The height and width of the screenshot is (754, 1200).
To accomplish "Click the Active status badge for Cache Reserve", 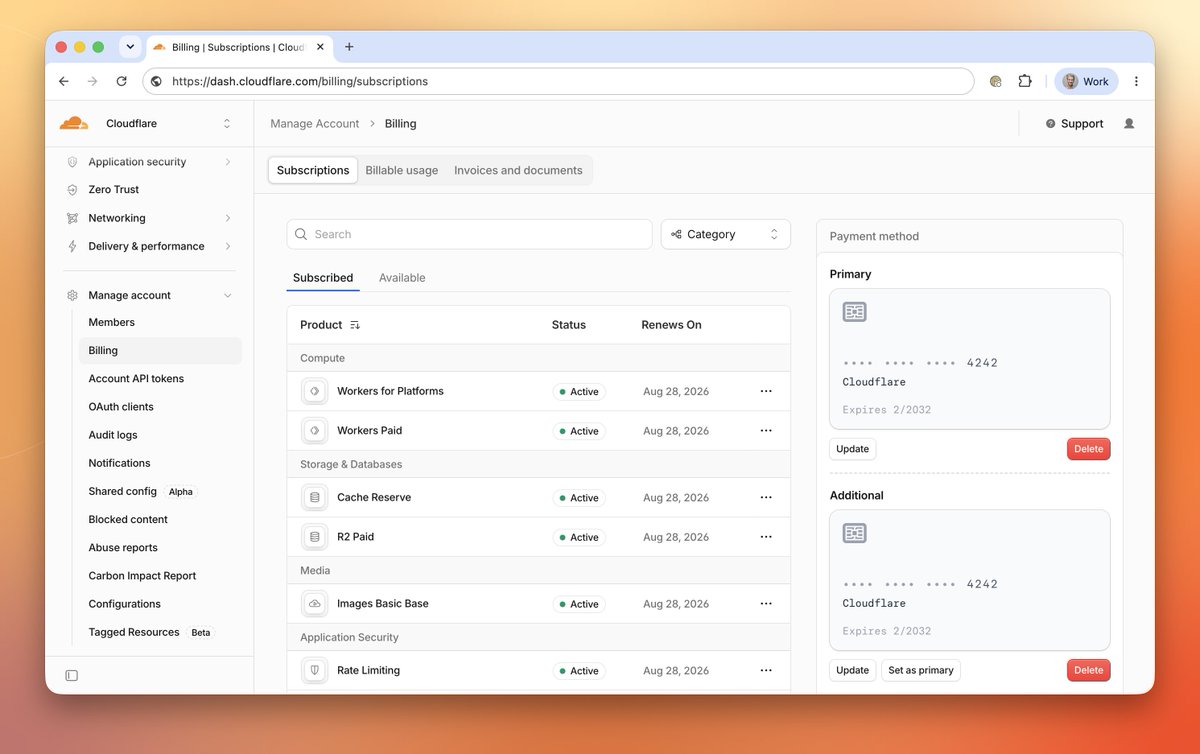I will [x=579, y=498].
